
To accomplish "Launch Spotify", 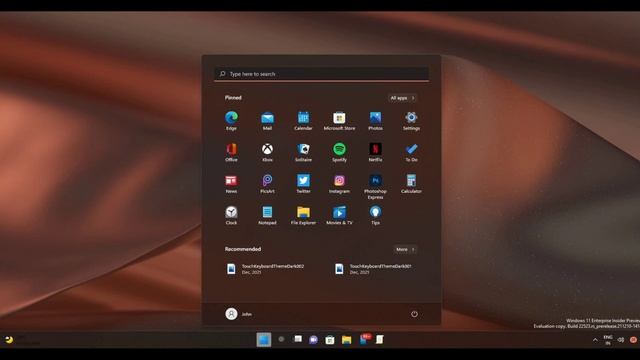I will click(x=339, y=152).
